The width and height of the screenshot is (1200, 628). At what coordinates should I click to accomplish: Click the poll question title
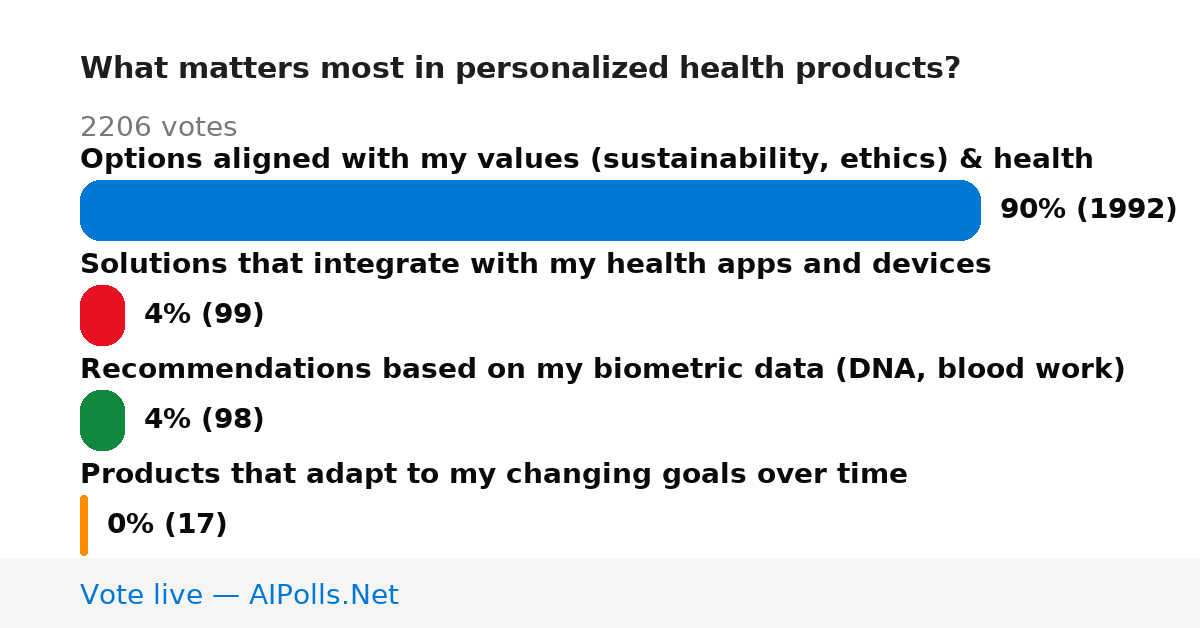520,69
